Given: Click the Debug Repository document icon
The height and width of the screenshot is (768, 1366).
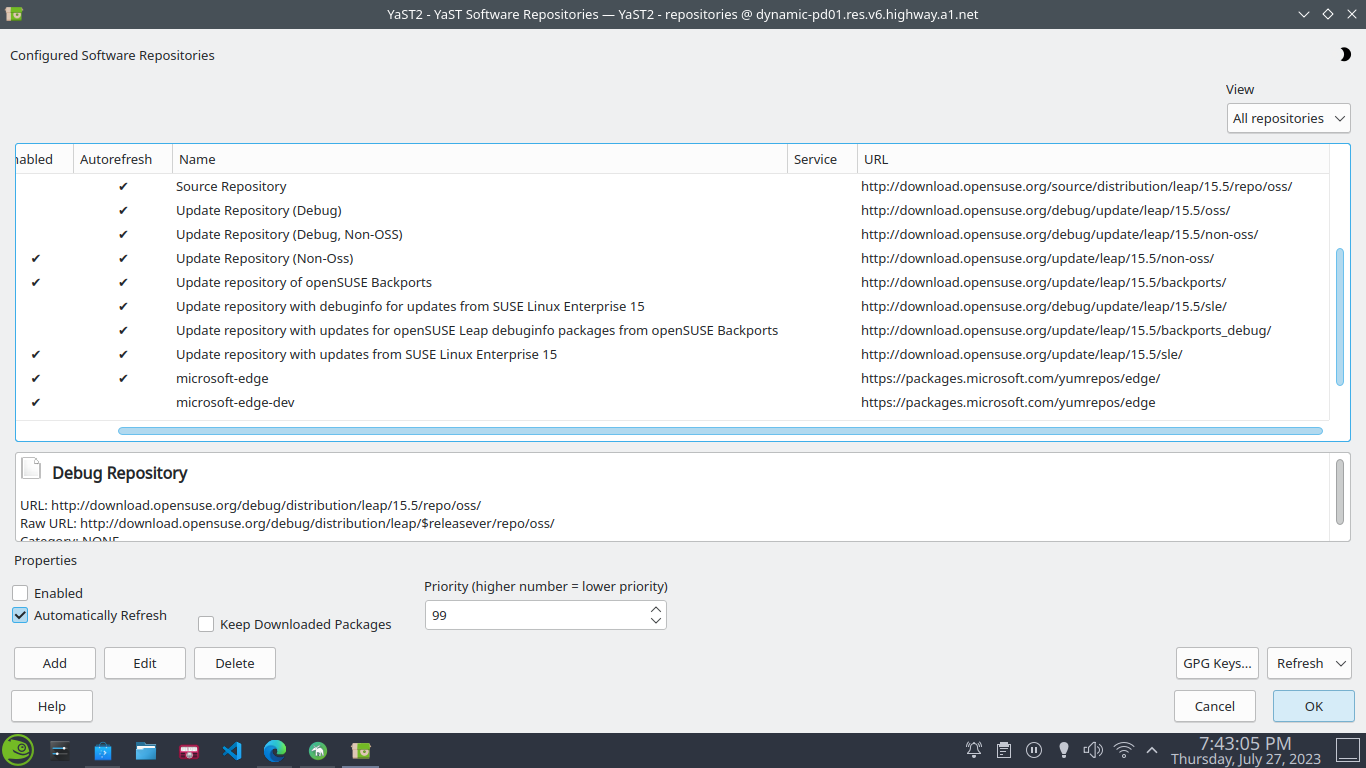Looking at the screenshot, I should pyautogui.click(x=31, y=468).
